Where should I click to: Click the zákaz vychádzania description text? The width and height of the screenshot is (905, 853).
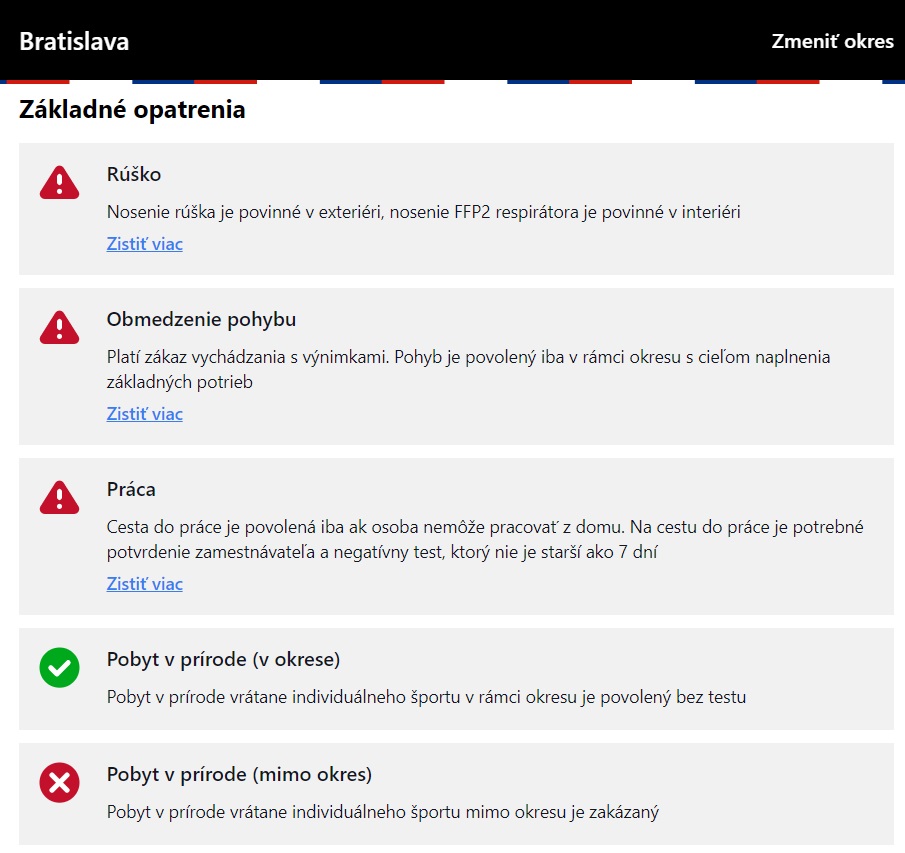(x=469, y=369)
